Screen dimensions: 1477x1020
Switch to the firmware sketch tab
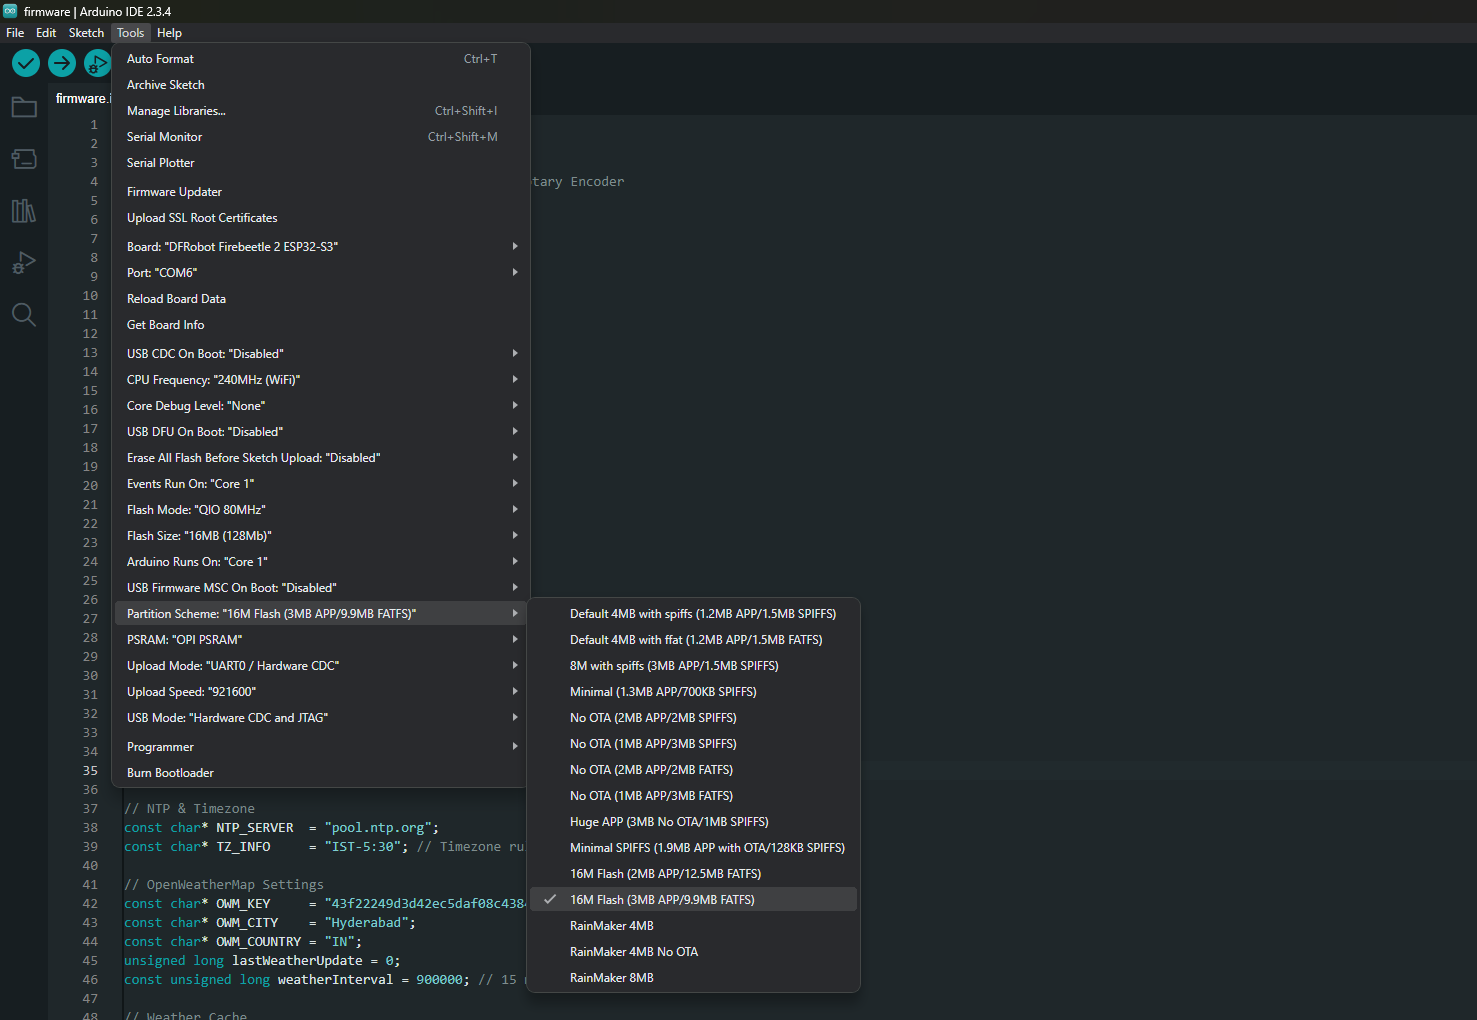81,98
